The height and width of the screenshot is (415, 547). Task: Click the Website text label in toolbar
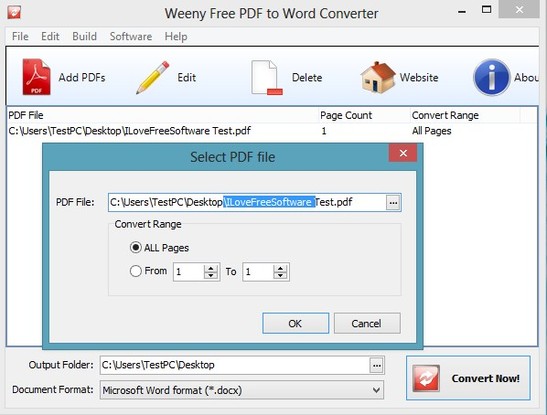click(419, 77)
